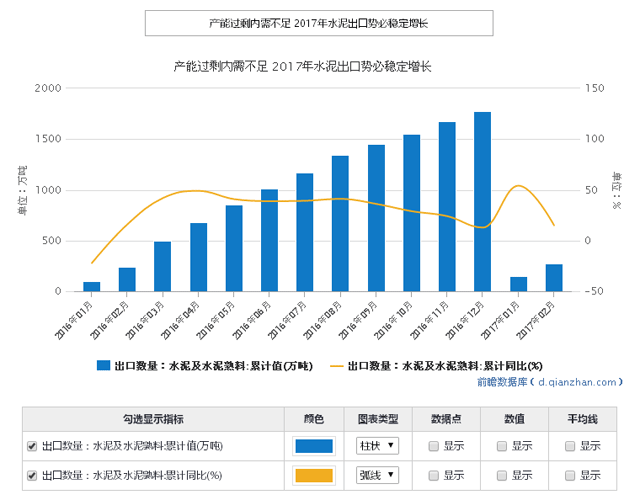This screenshot has width=640, height=500.
Task: Click the 累计值(万吨) legend label text
Action: 214,366
